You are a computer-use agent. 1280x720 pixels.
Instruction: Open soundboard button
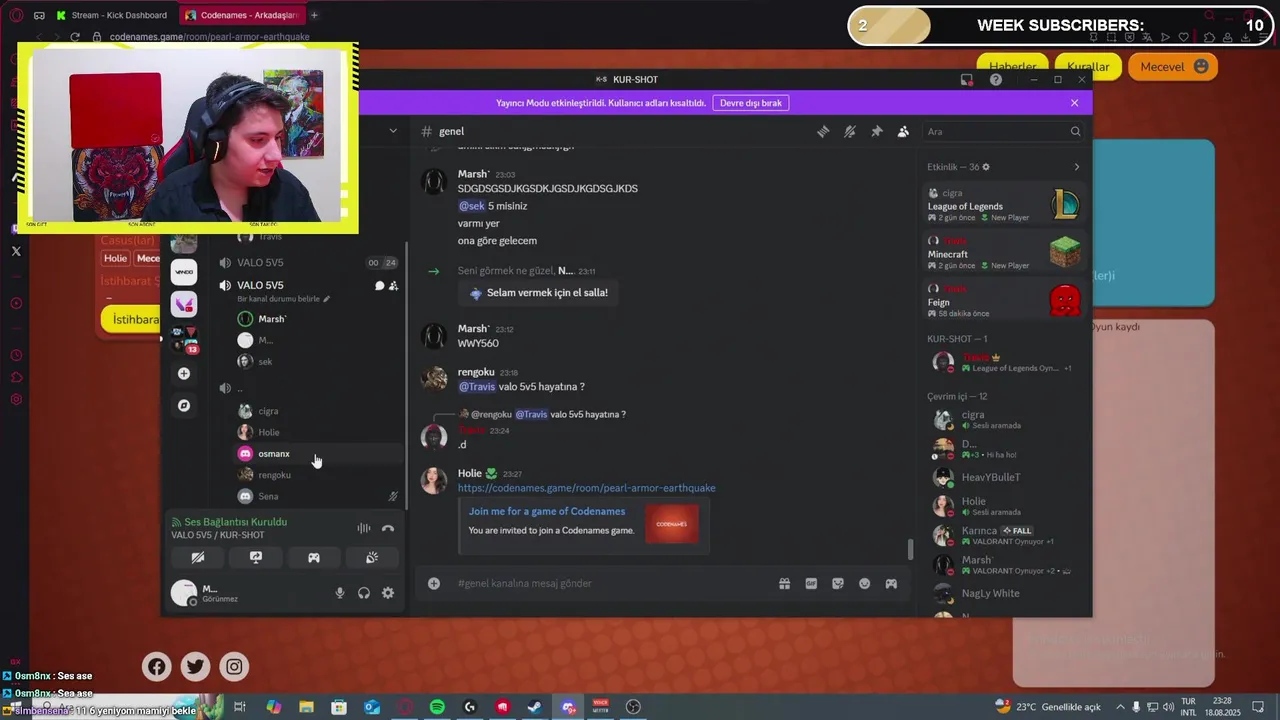(x=372, y=557)
